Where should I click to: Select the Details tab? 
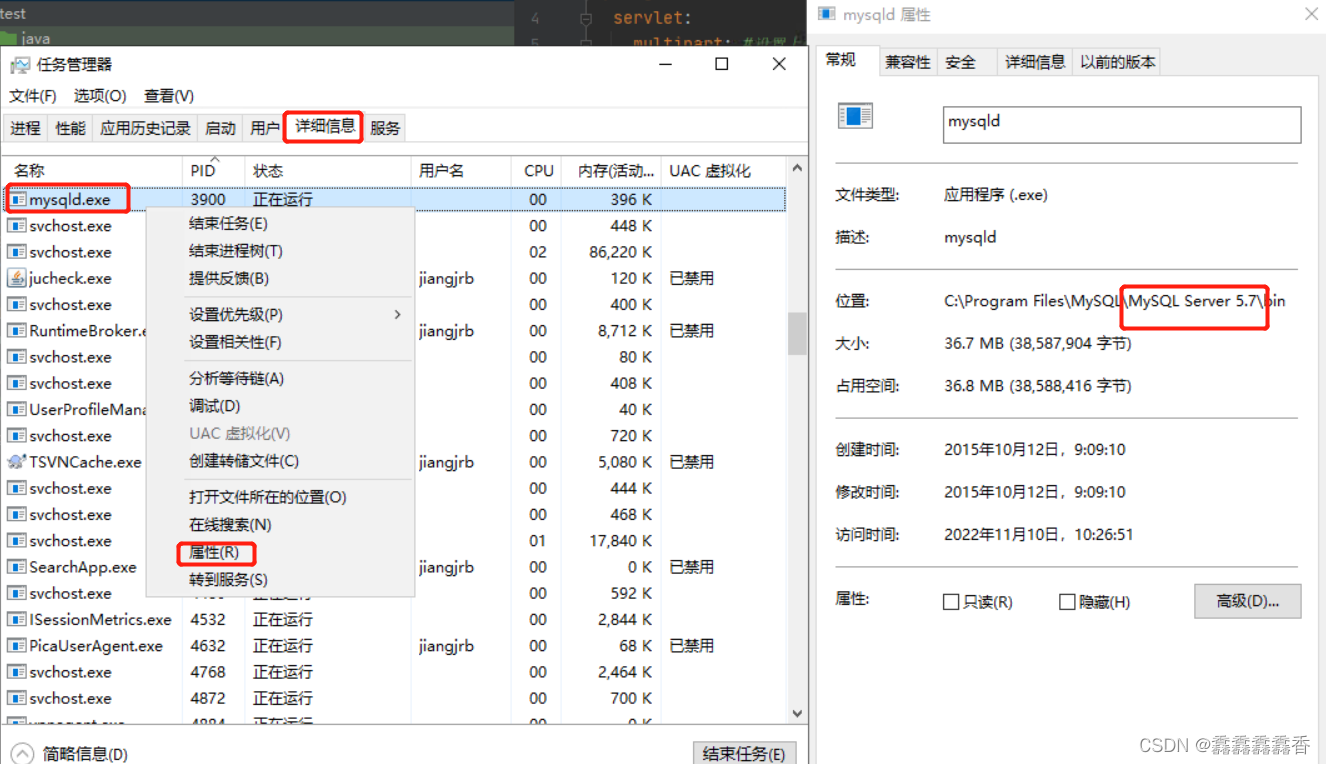coord(325,127)
